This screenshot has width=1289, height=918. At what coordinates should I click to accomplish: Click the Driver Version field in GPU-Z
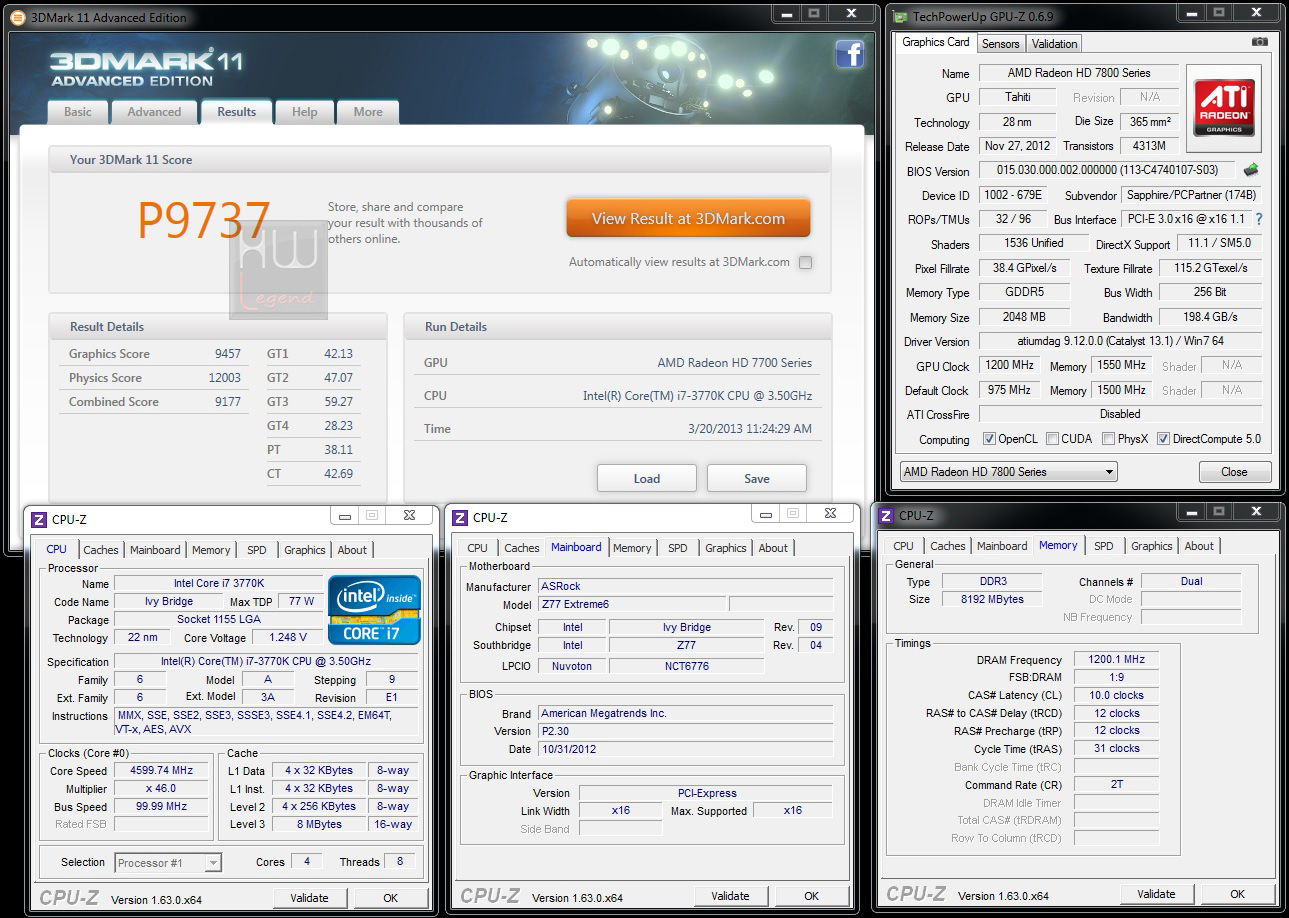[1119, 341]
